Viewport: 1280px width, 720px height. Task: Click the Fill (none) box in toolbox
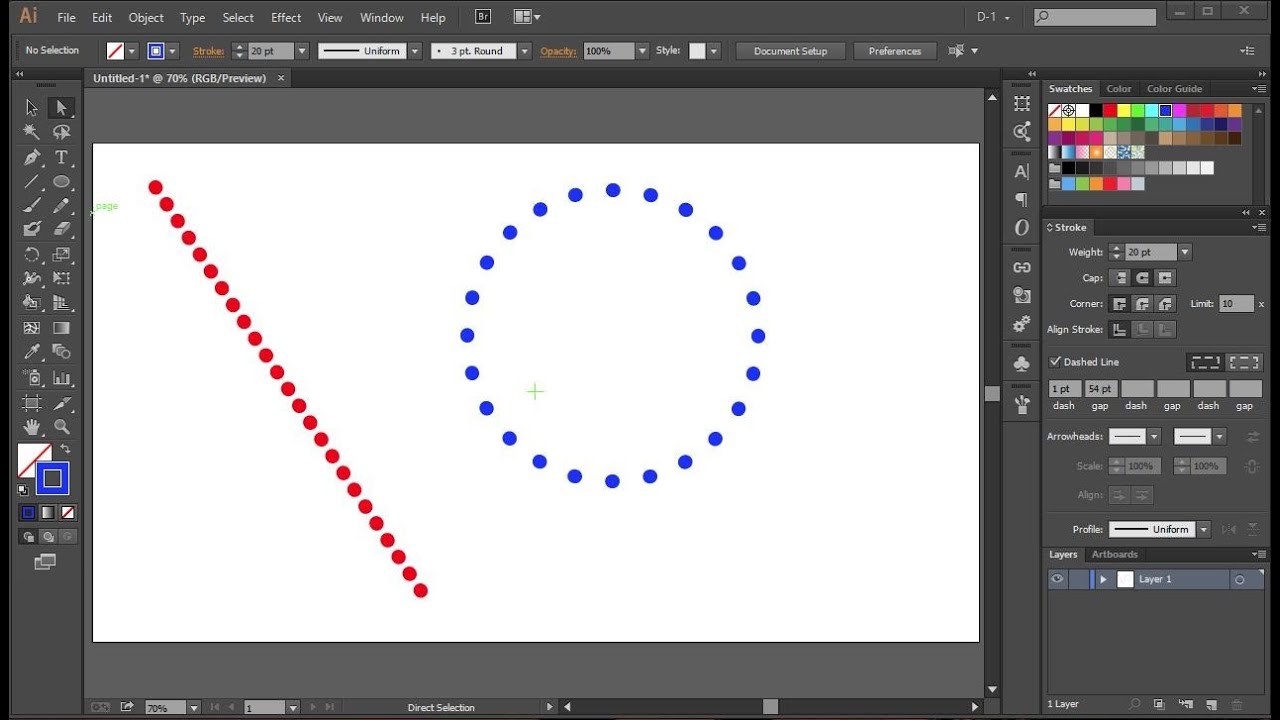tap(32, 459)
